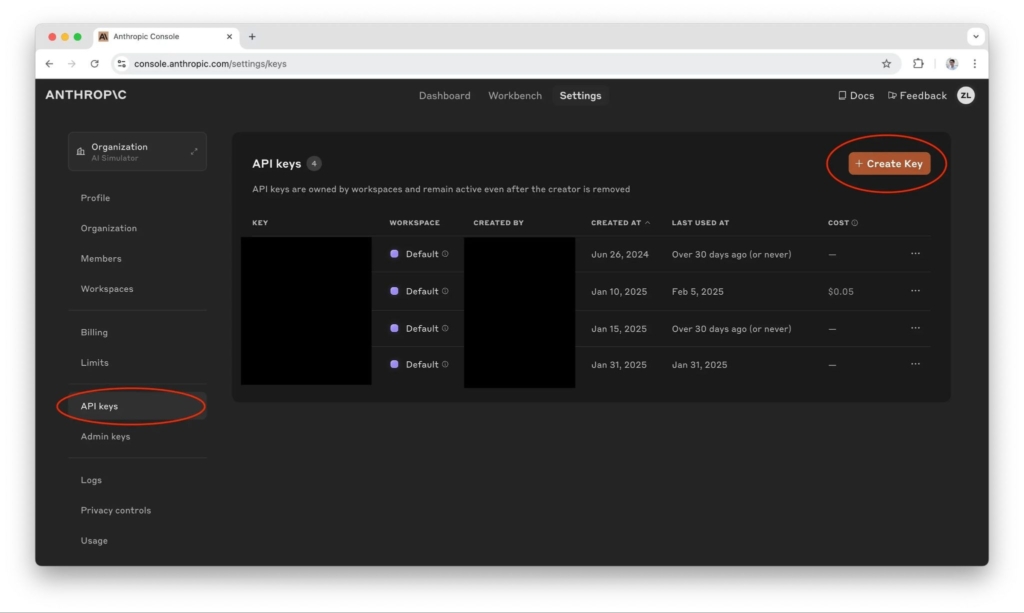Select the Settings tab

coord(580,95)
